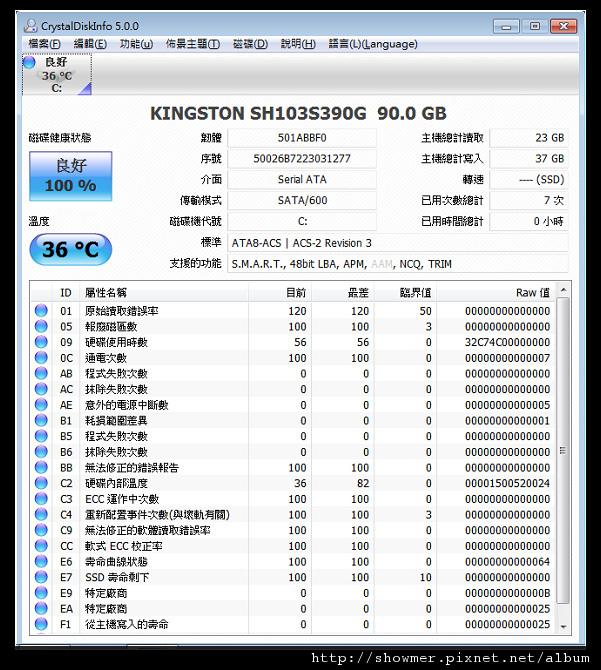This screenshot has height=670, width=601.
Task: Click the status orb for attribute E7
Action: [x=41, y=577]
